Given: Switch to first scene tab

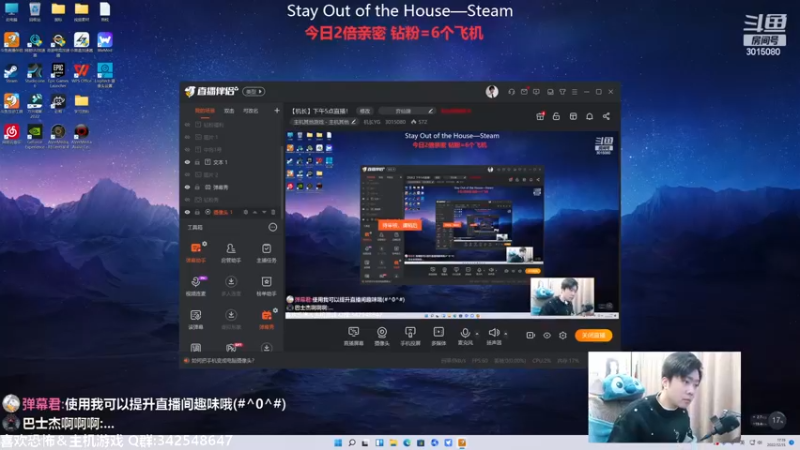Looking at the screenshot, I should pos(205,111).
